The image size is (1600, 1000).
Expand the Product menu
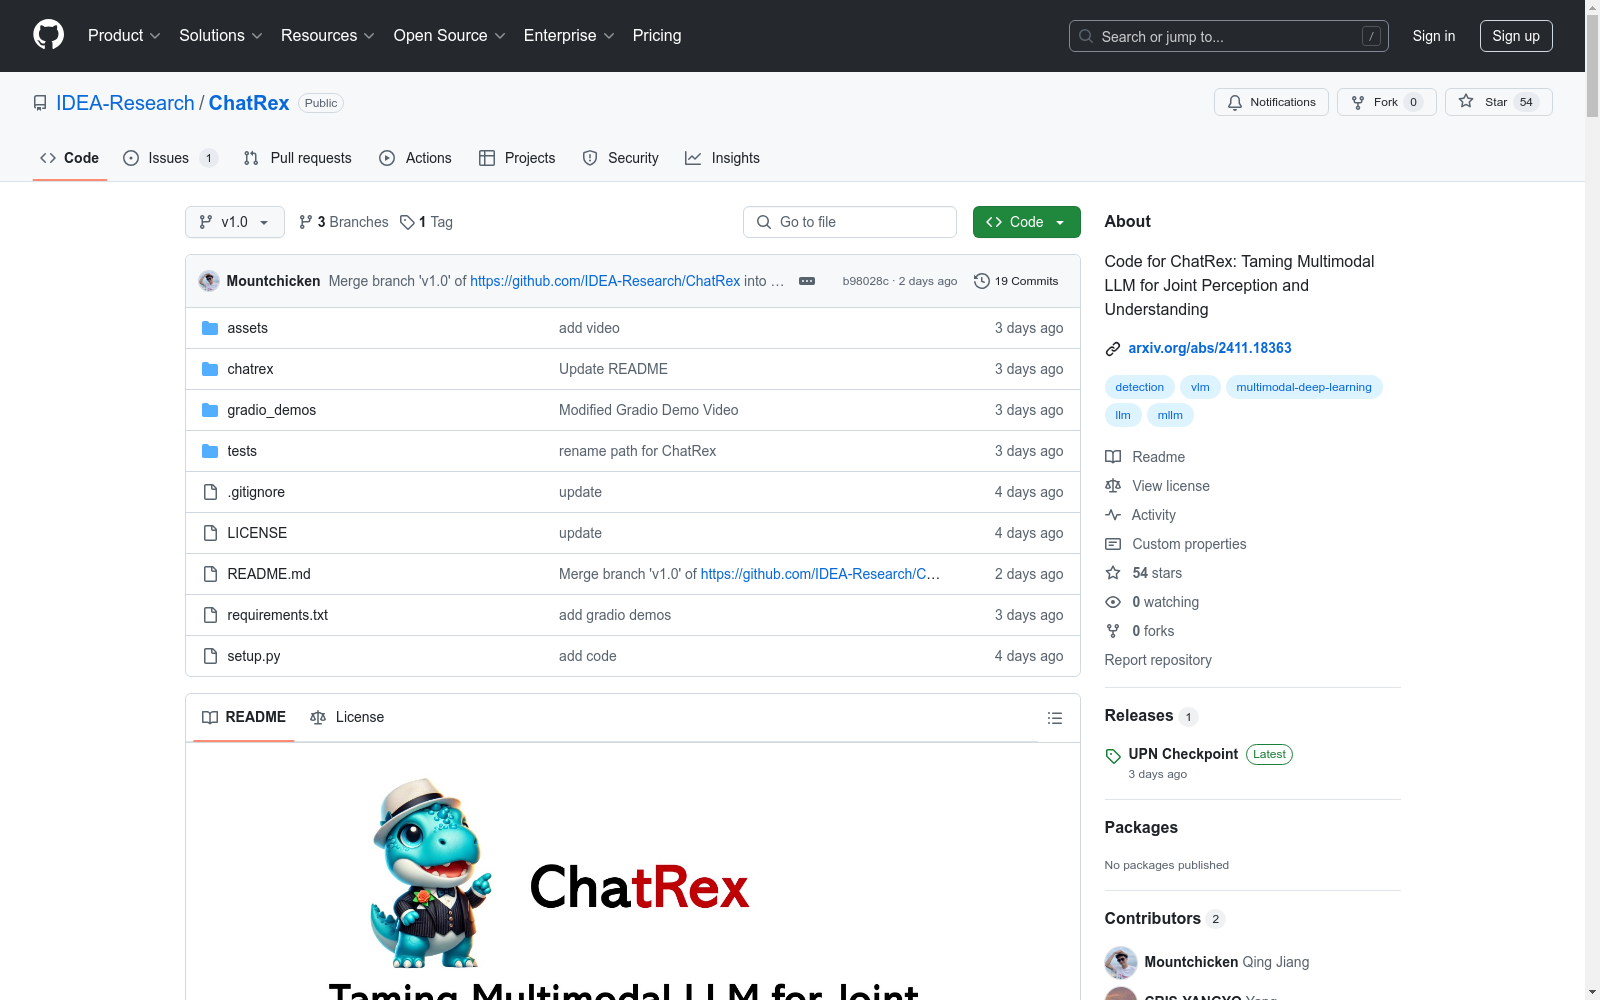[x=124, y=35]
